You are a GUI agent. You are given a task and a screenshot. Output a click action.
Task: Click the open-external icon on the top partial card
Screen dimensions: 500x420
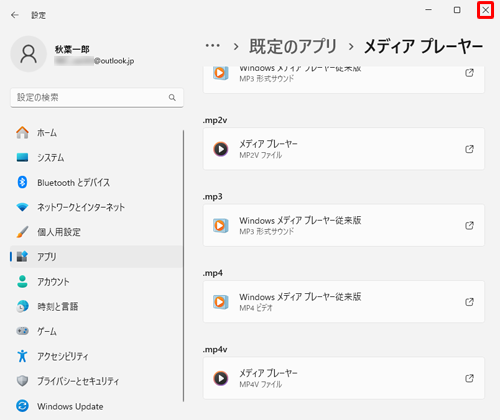coord(469,72)
